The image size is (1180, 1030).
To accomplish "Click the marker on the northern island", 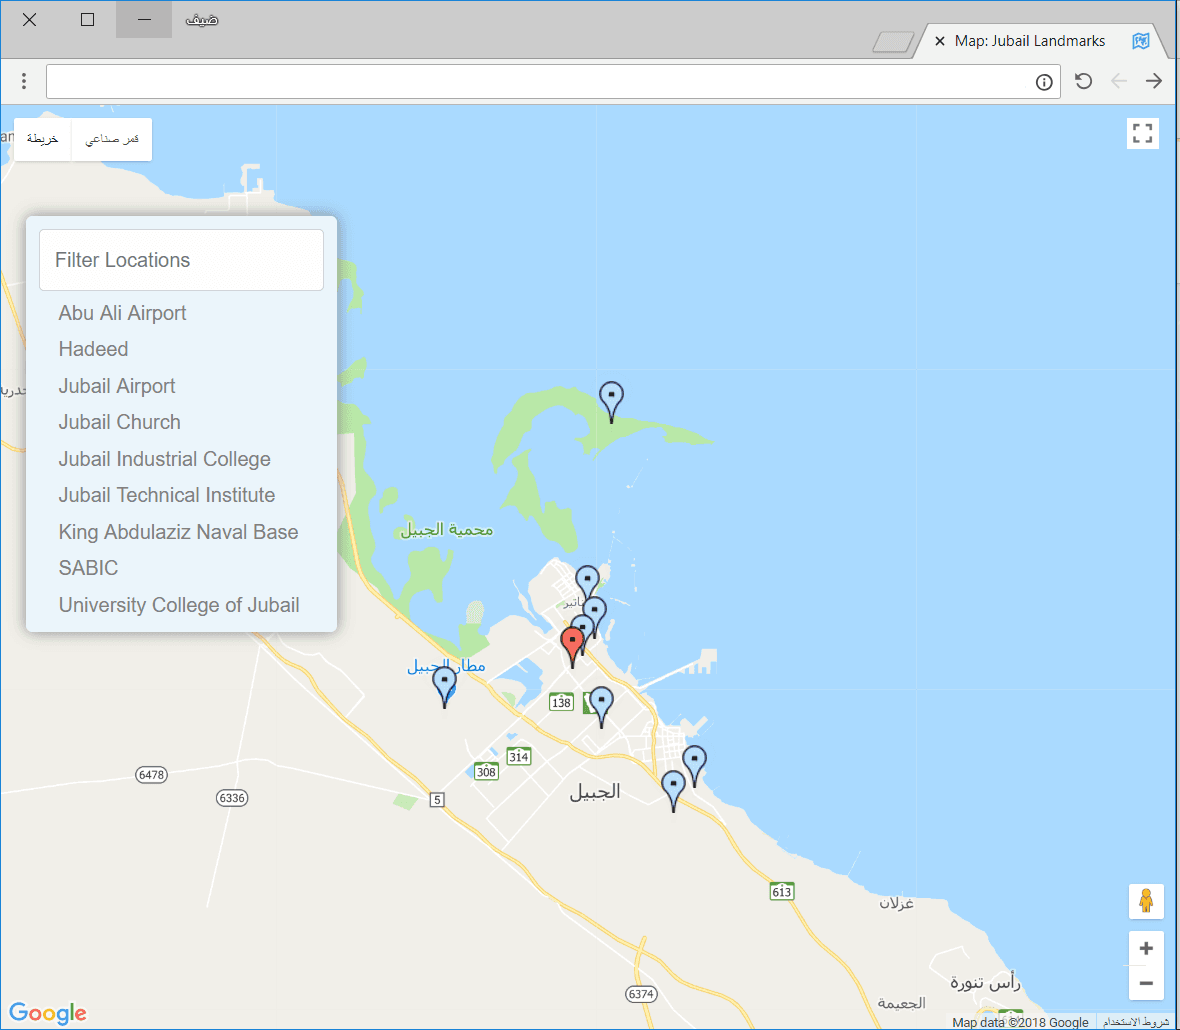I will pos(611,401).
